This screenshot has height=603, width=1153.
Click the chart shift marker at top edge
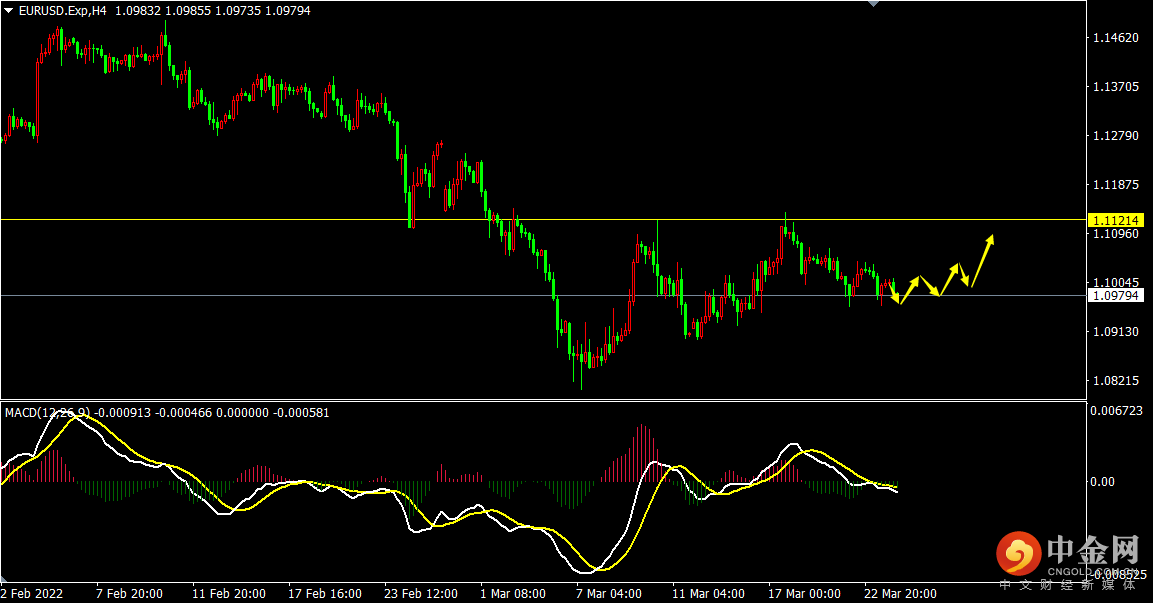(873, 4)
